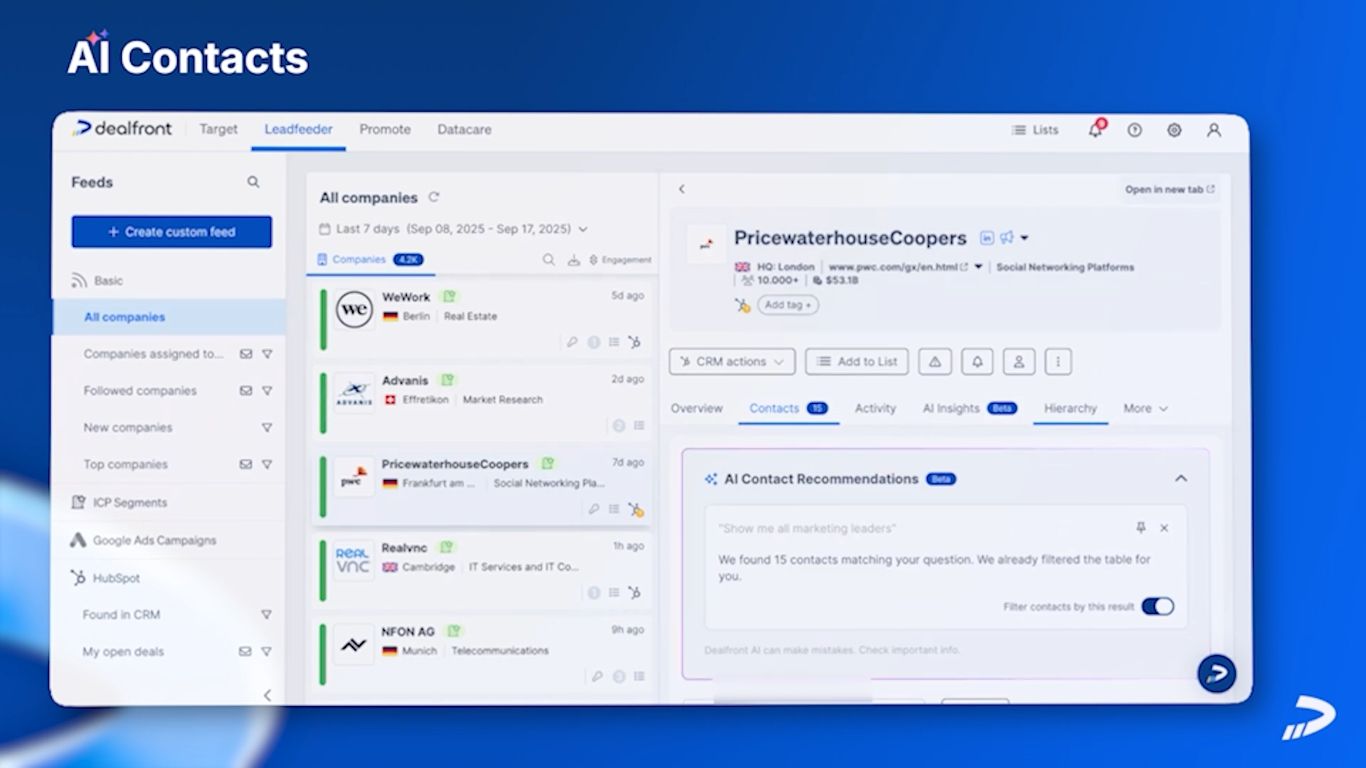The height and width of the screenshot is (768, 1366).
Task: Open the CRM actions dropdown
Action: (732, 362)
